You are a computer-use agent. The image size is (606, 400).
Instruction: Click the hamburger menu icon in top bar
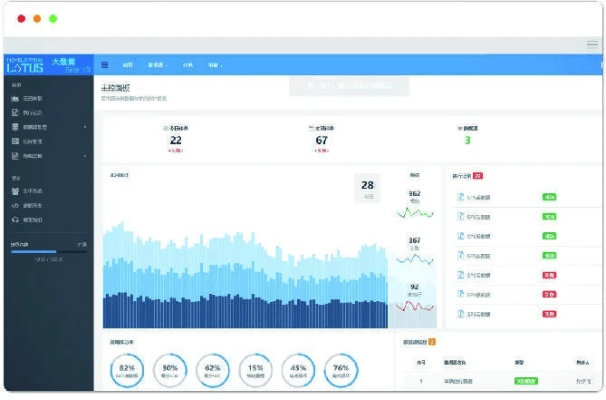click(105, 66)
